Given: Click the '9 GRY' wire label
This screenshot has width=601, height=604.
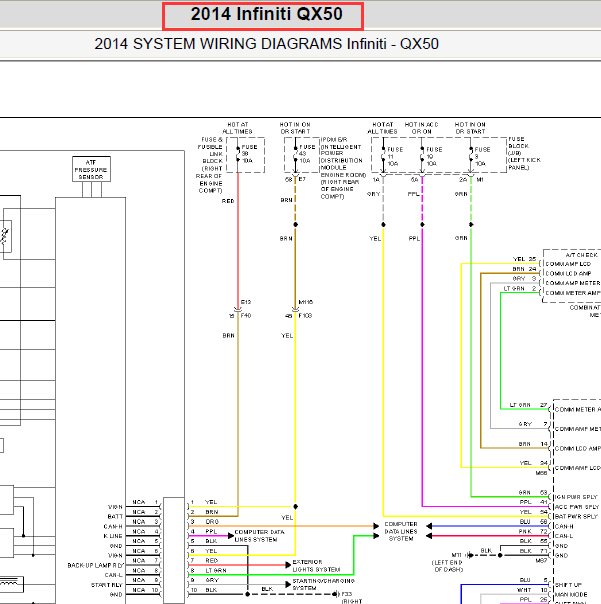Looking at the screenshot, I should tap(205, 580).
